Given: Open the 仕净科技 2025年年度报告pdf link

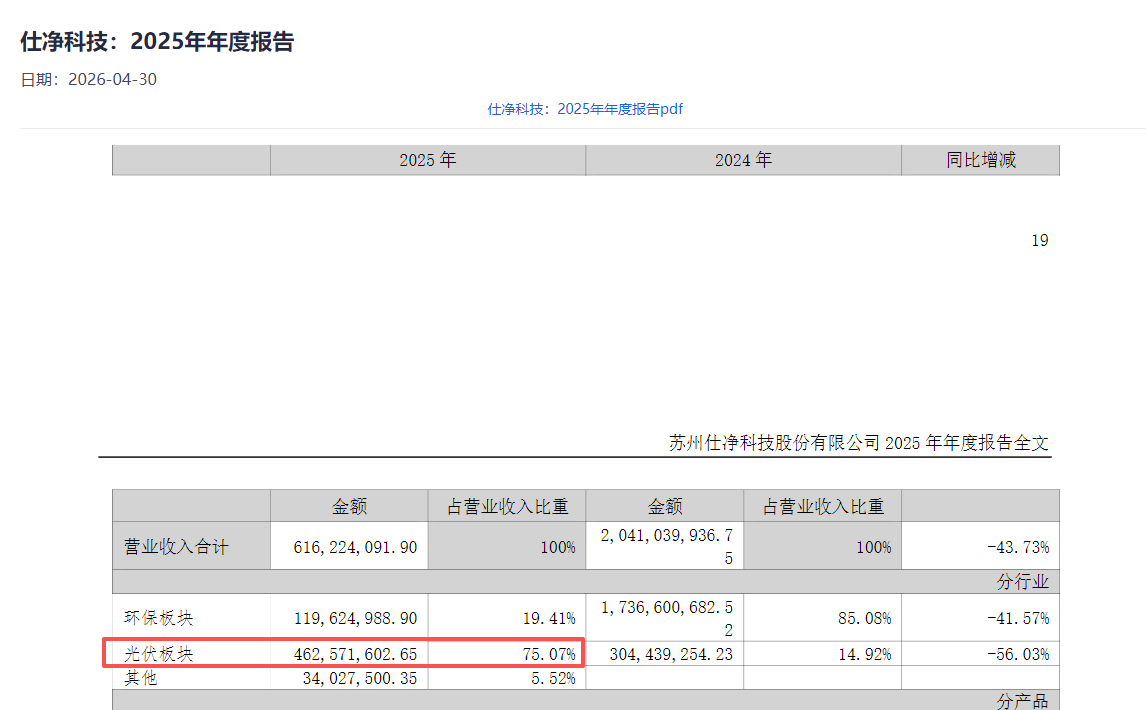Looking at the screenshot, I should [x=585, y=109].
